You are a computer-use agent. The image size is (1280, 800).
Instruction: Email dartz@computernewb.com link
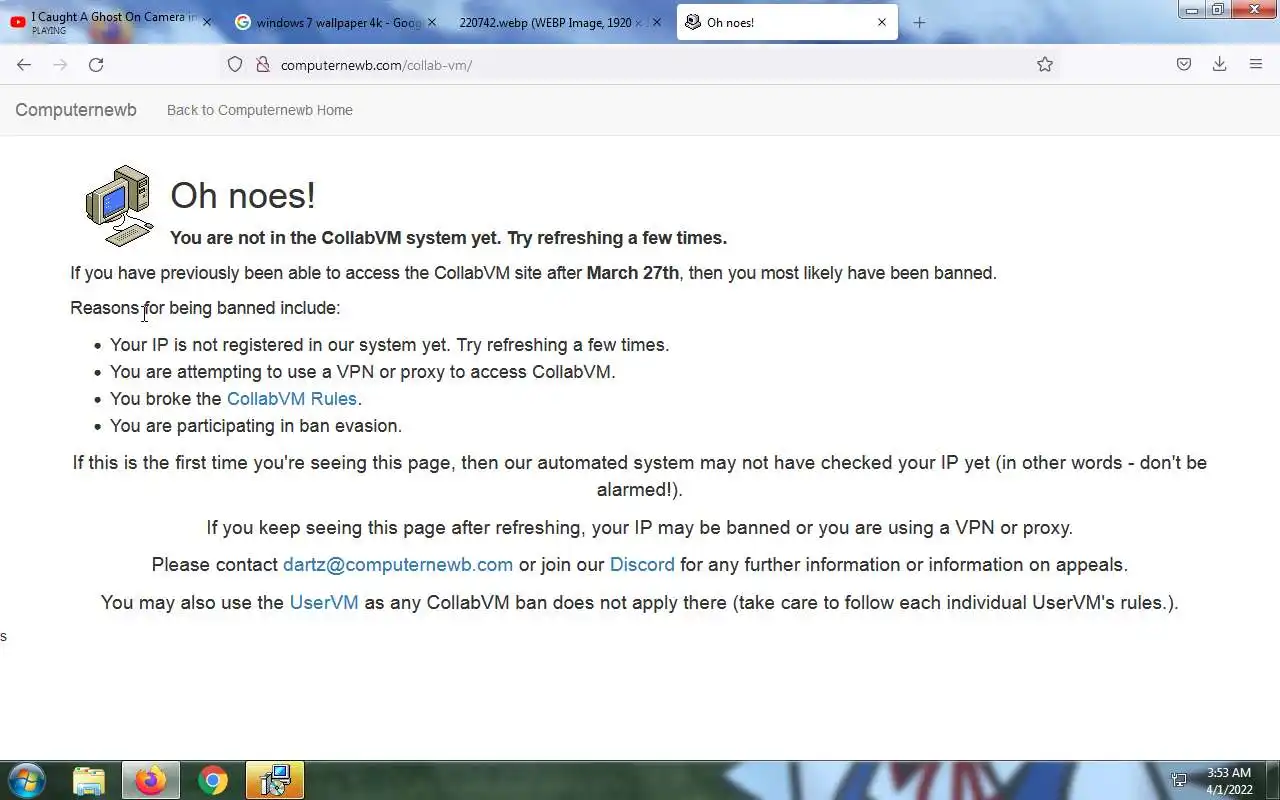coord(398,565)
